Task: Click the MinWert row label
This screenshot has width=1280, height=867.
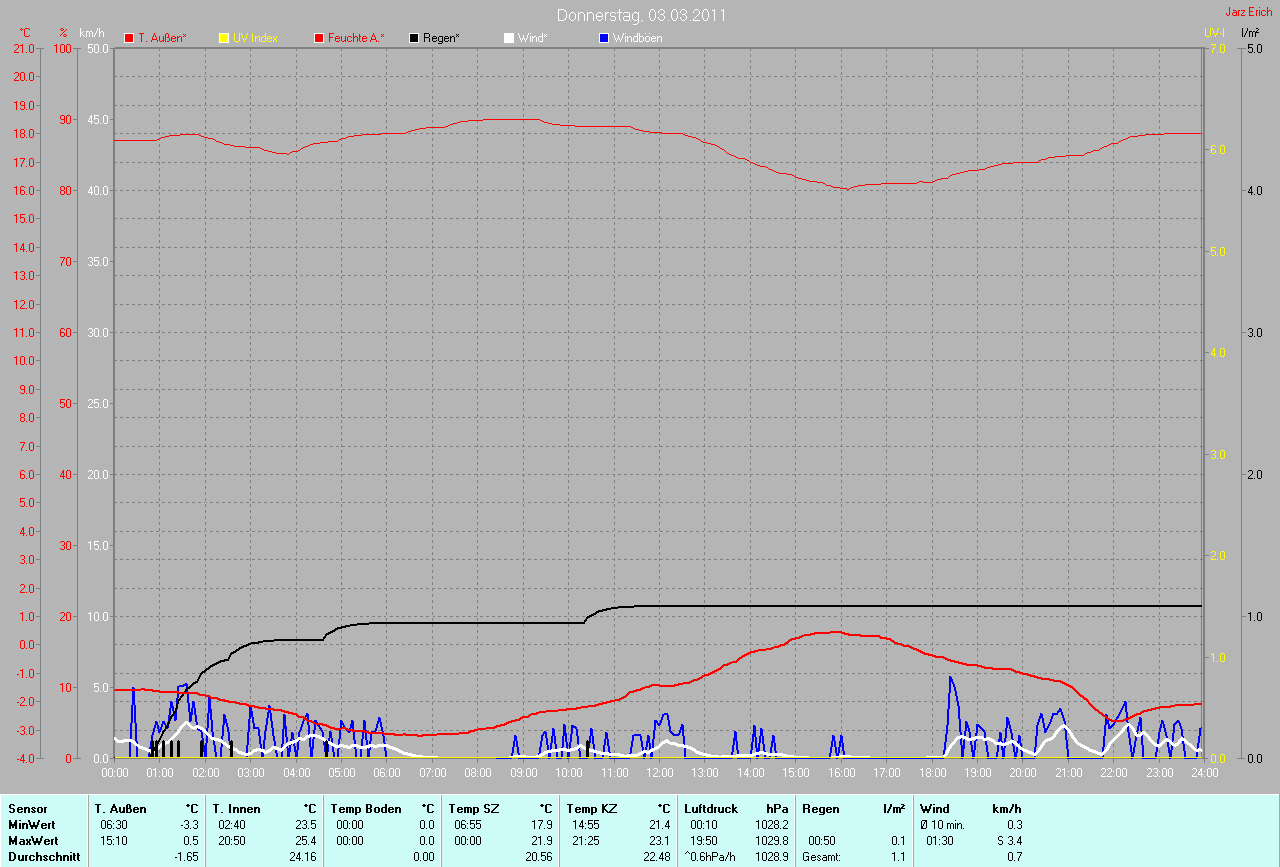Action: [x=31, y=824]
